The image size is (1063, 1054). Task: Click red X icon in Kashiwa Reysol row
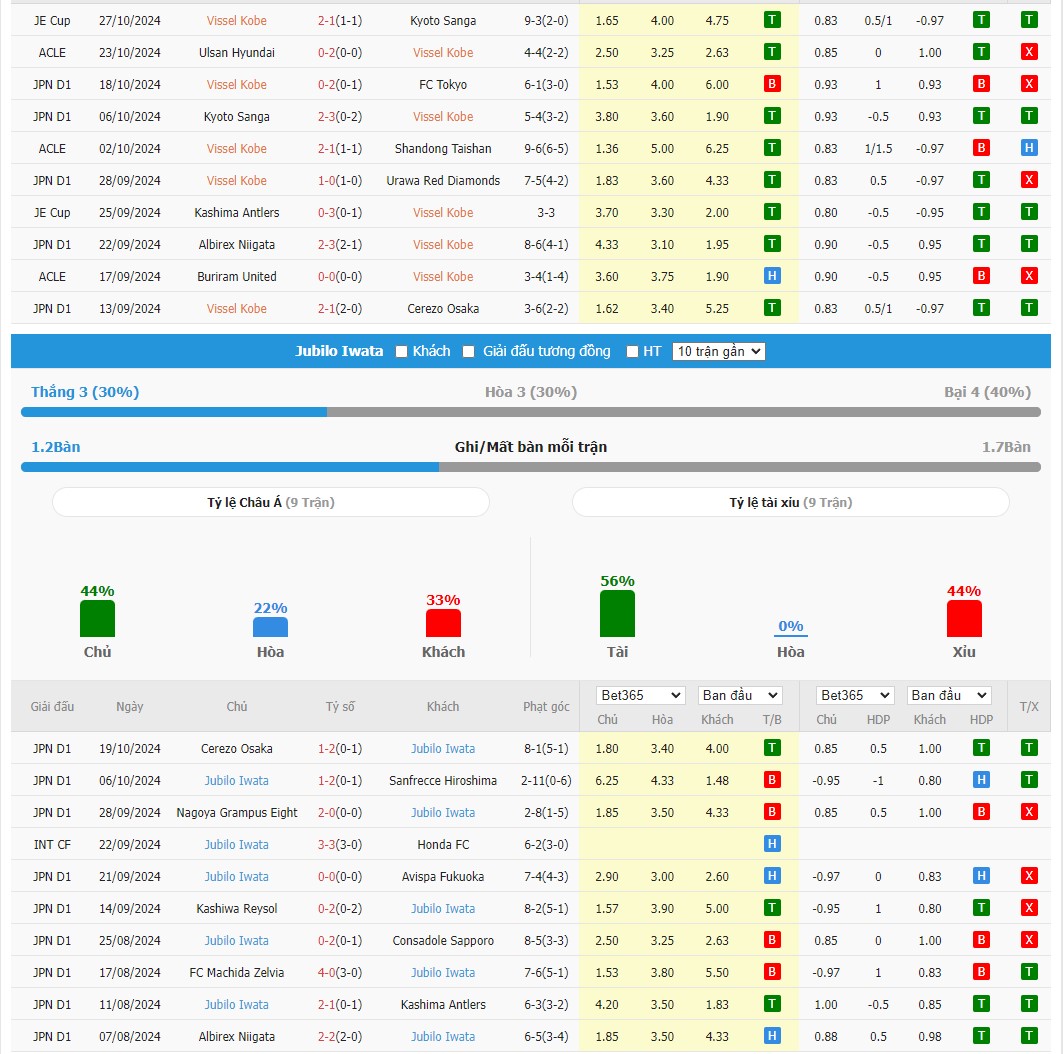[x=1028, y=908]
